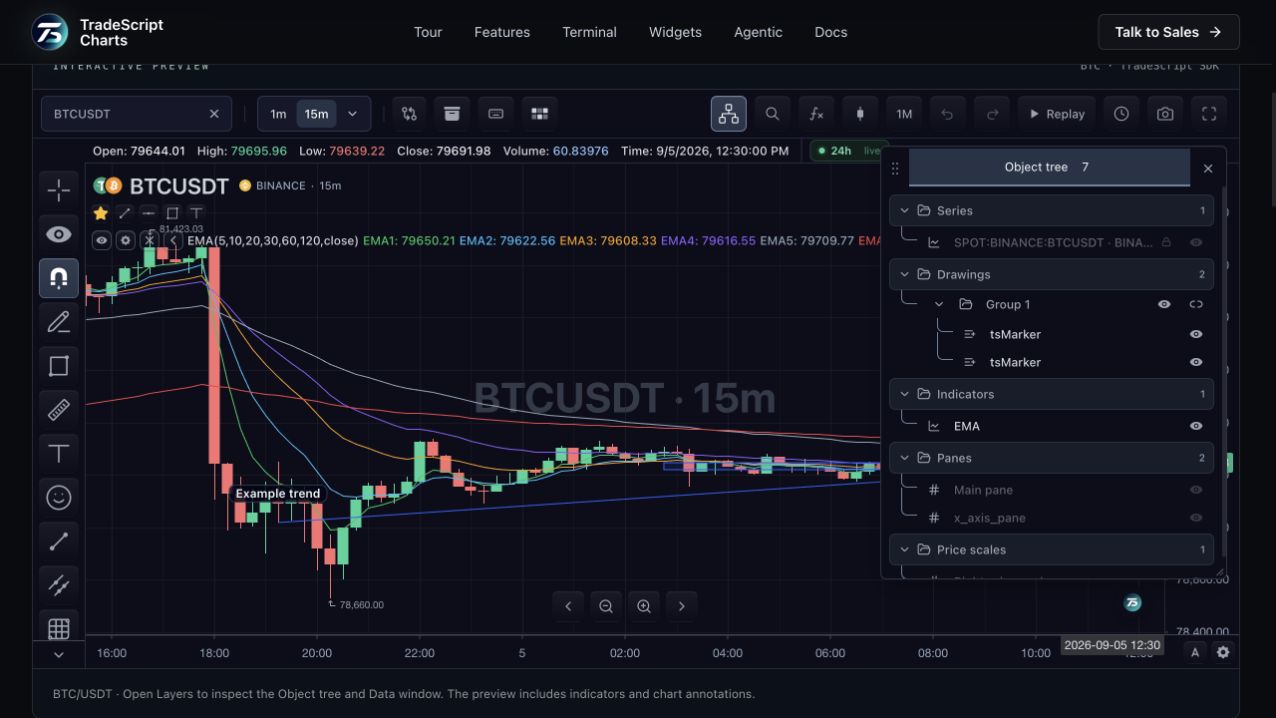Image resolution: width=1276 pixels, height=718 pixels.
Task: Expand more tools below left toolbar
Action: (59, 655)
